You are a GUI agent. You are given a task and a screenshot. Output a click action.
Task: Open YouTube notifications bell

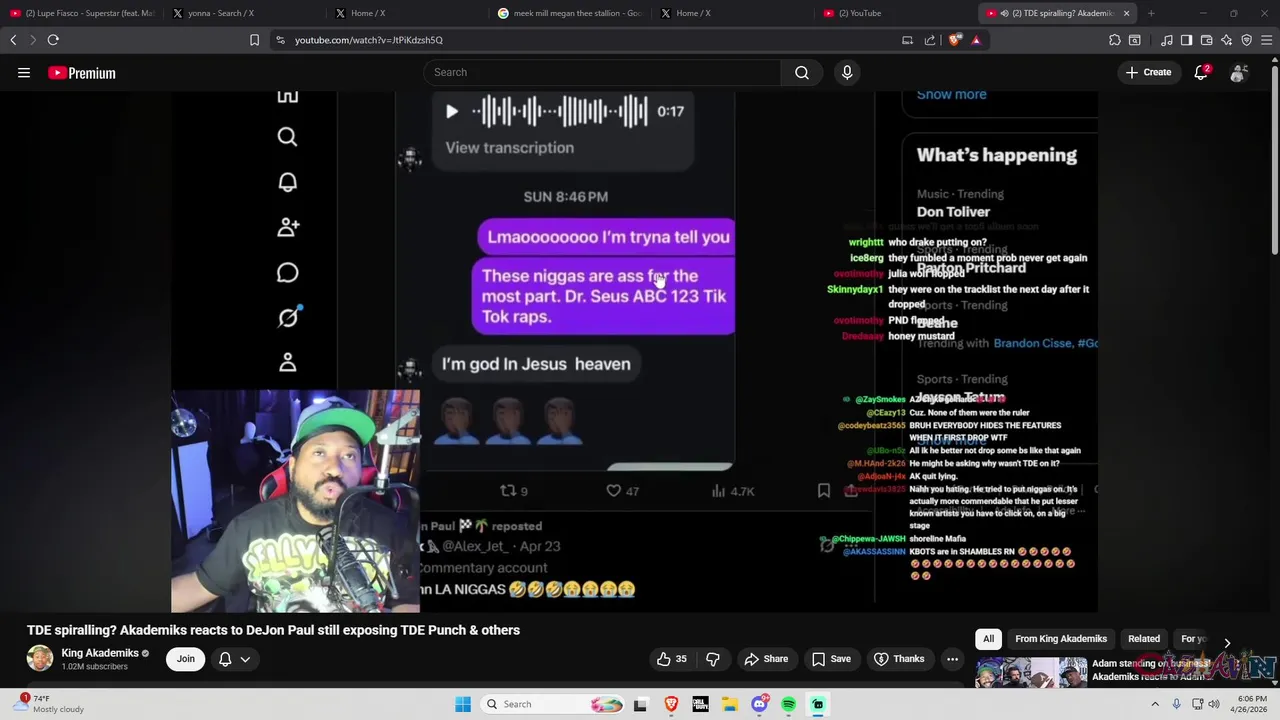(1202, 72)
